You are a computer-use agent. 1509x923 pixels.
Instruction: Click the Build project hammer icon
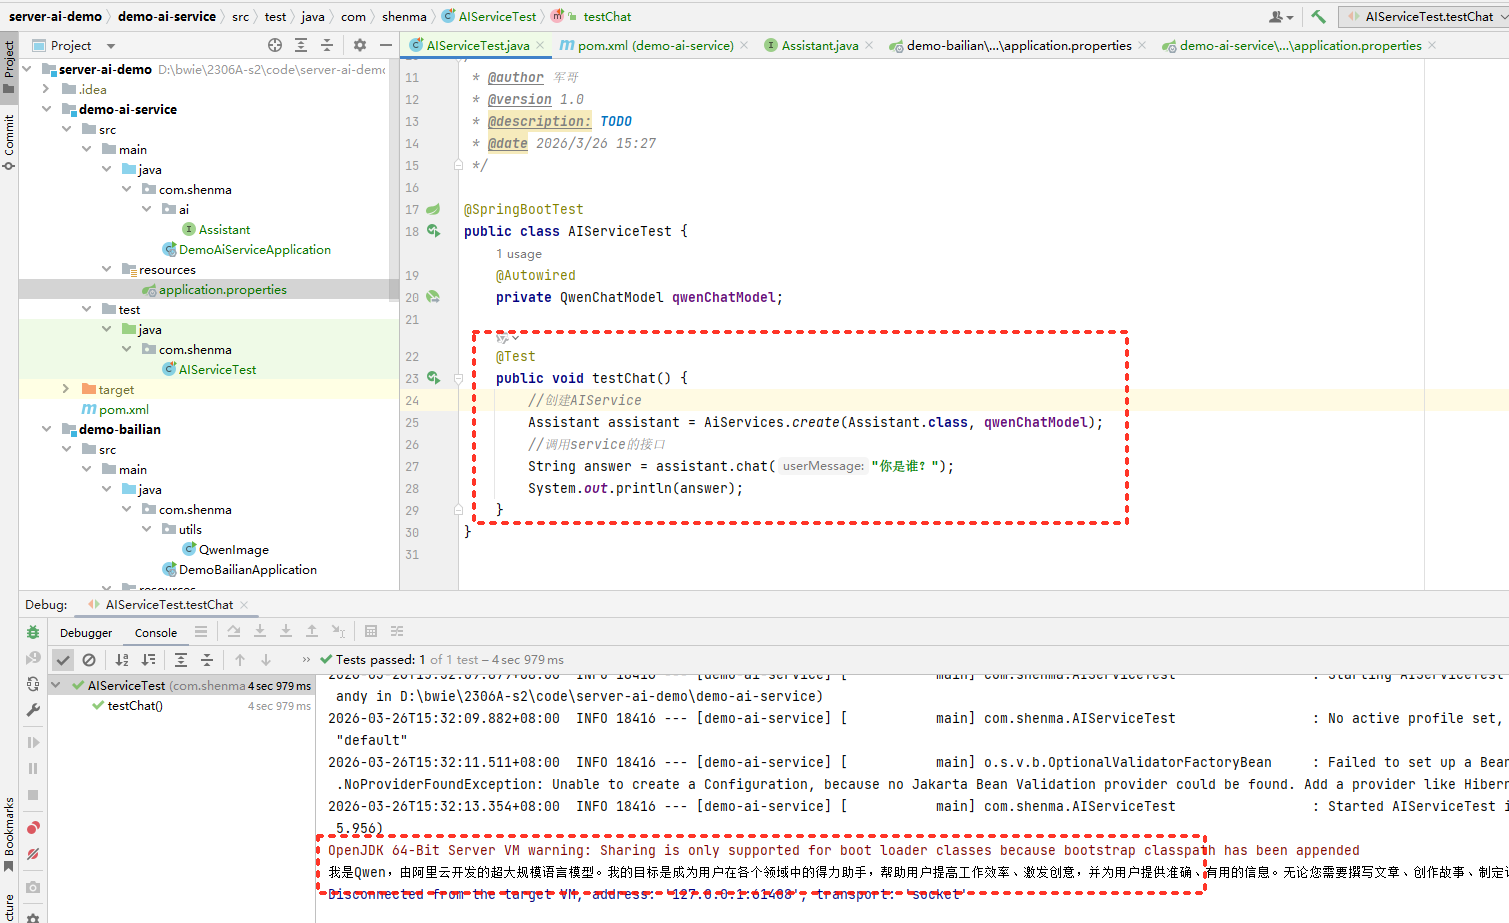coord(1318,17)
